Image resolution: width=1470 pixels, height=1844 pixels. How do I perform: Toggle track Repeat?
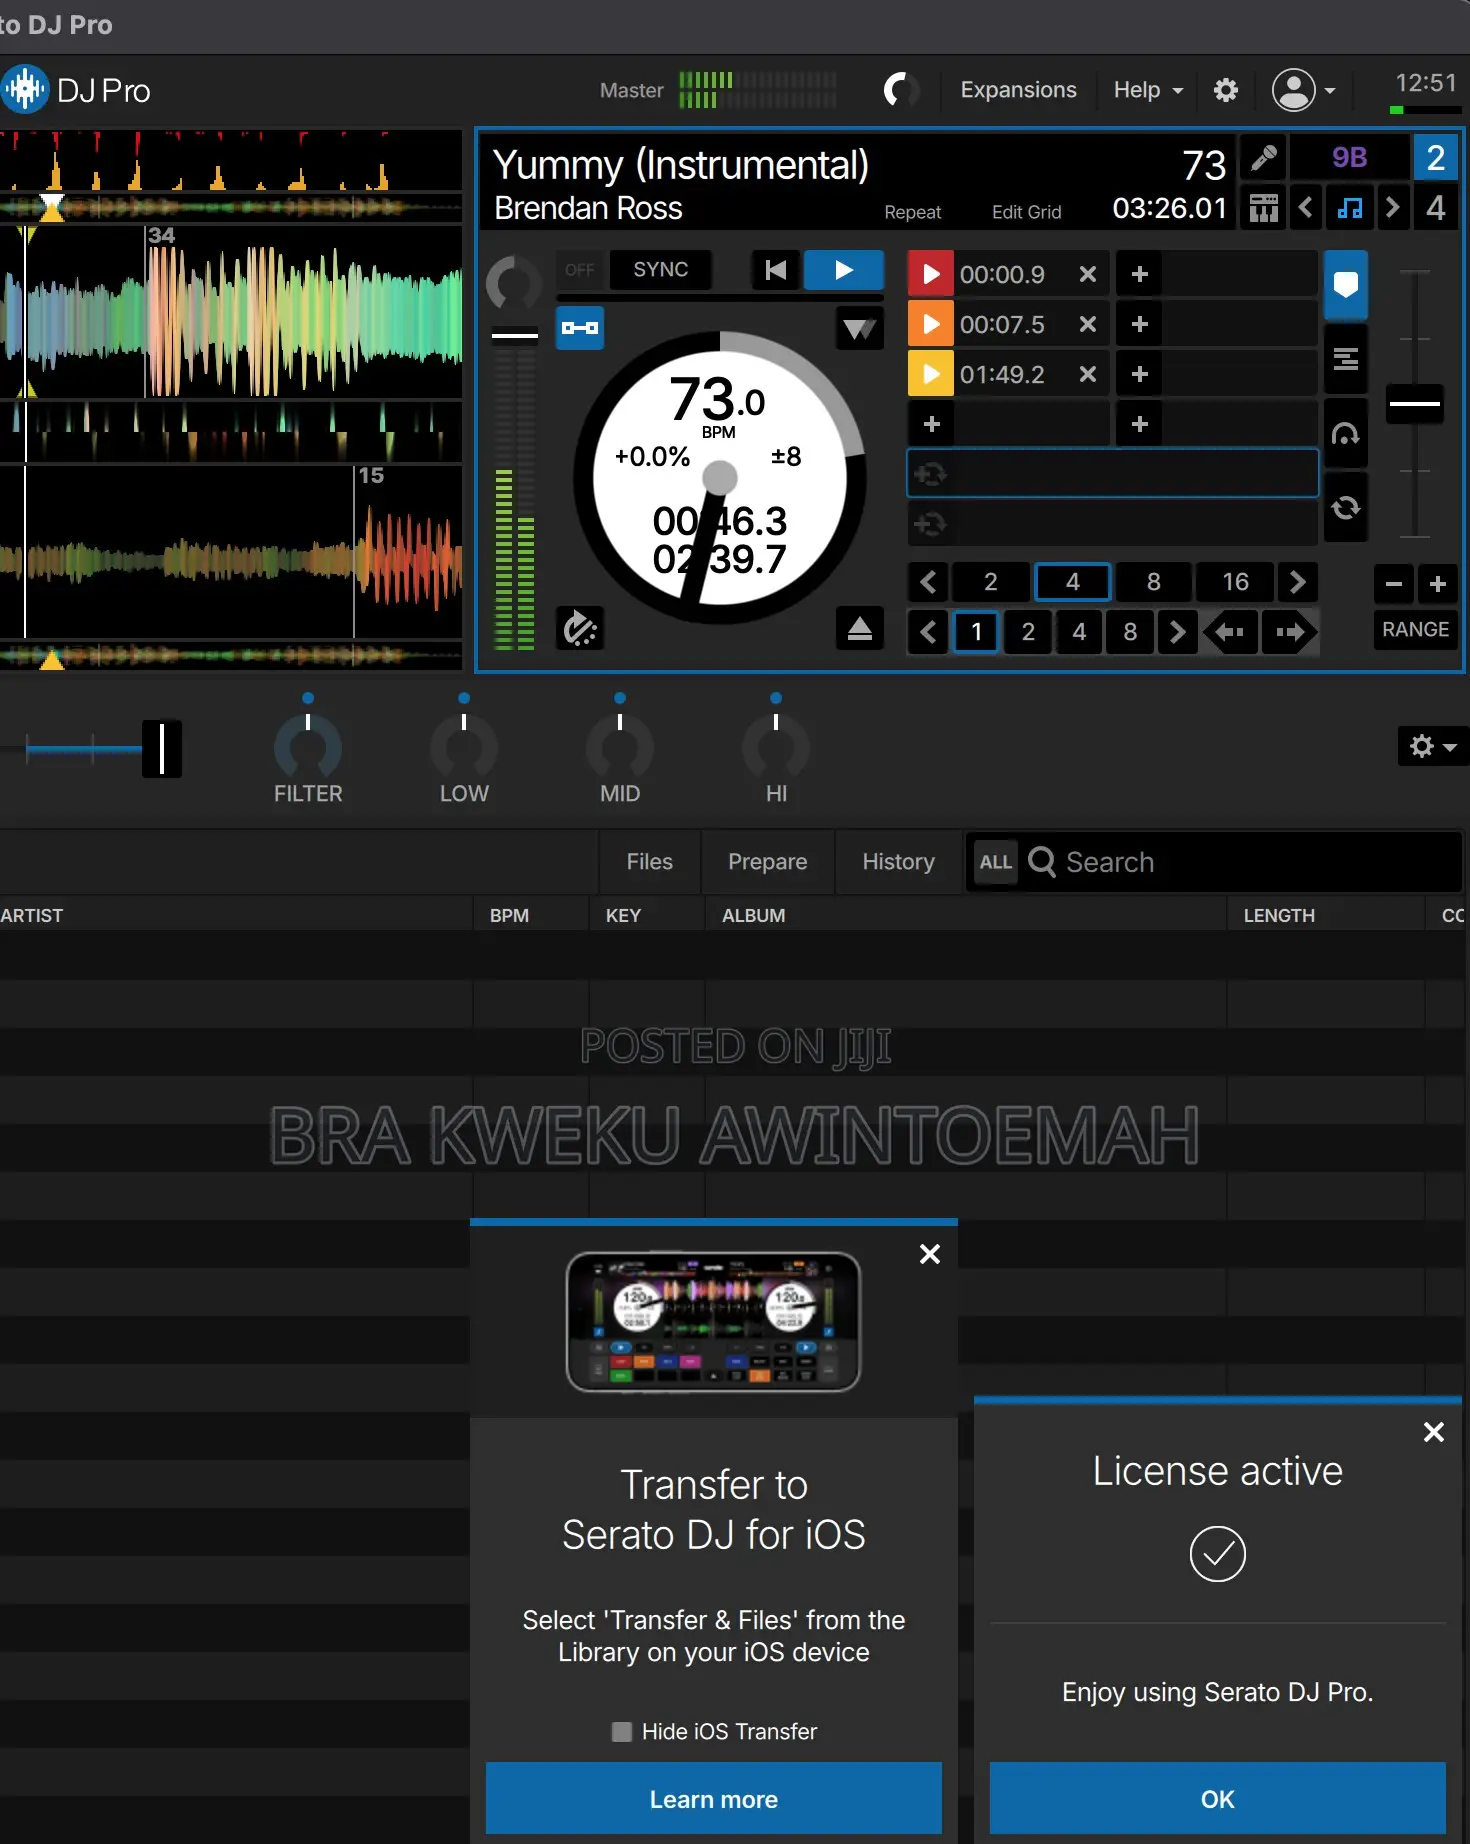[x=912, y=212]
